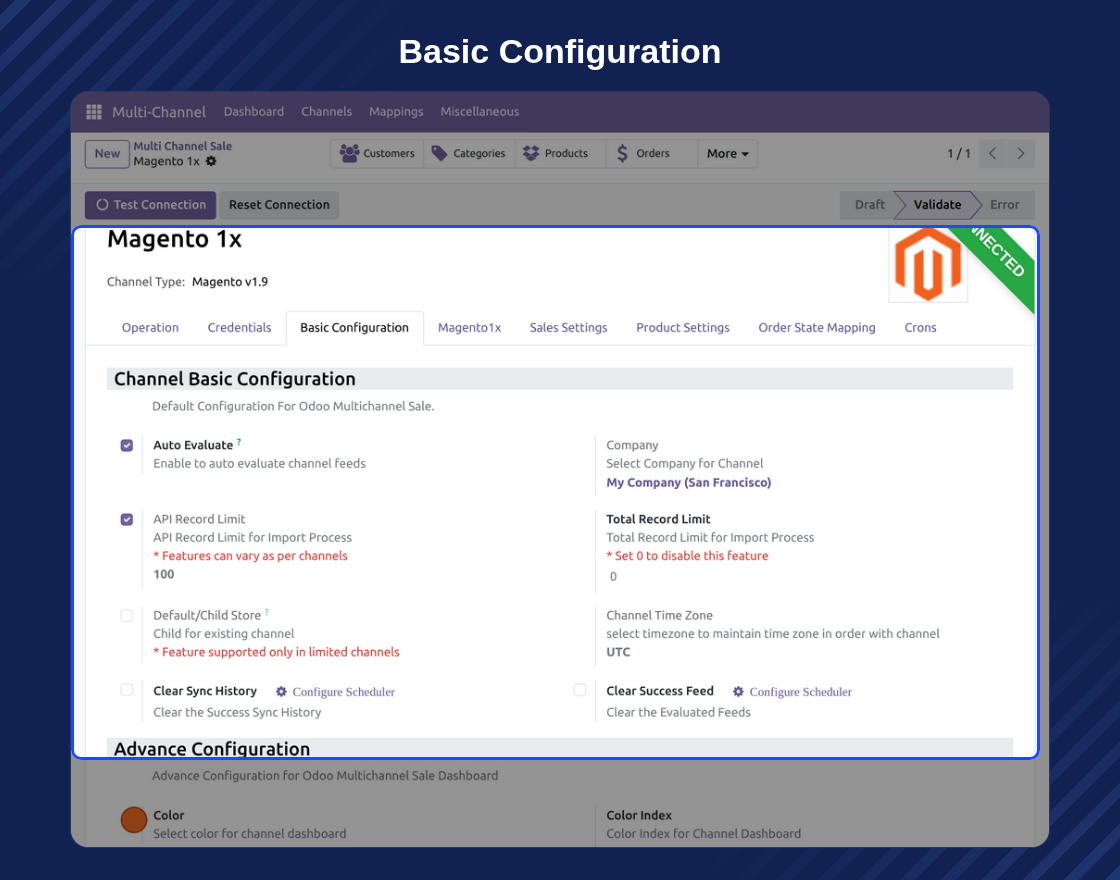Switch to the Operation tab
1120x880 pixels.
click(x=150, y=328)
